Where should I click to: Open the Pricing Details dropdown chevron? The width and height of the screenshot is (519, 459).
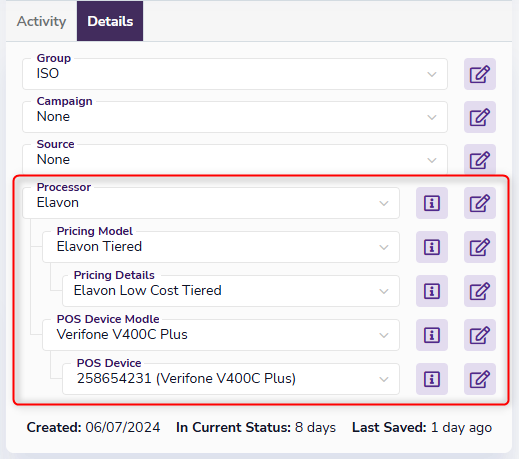(x=384, y=291)
